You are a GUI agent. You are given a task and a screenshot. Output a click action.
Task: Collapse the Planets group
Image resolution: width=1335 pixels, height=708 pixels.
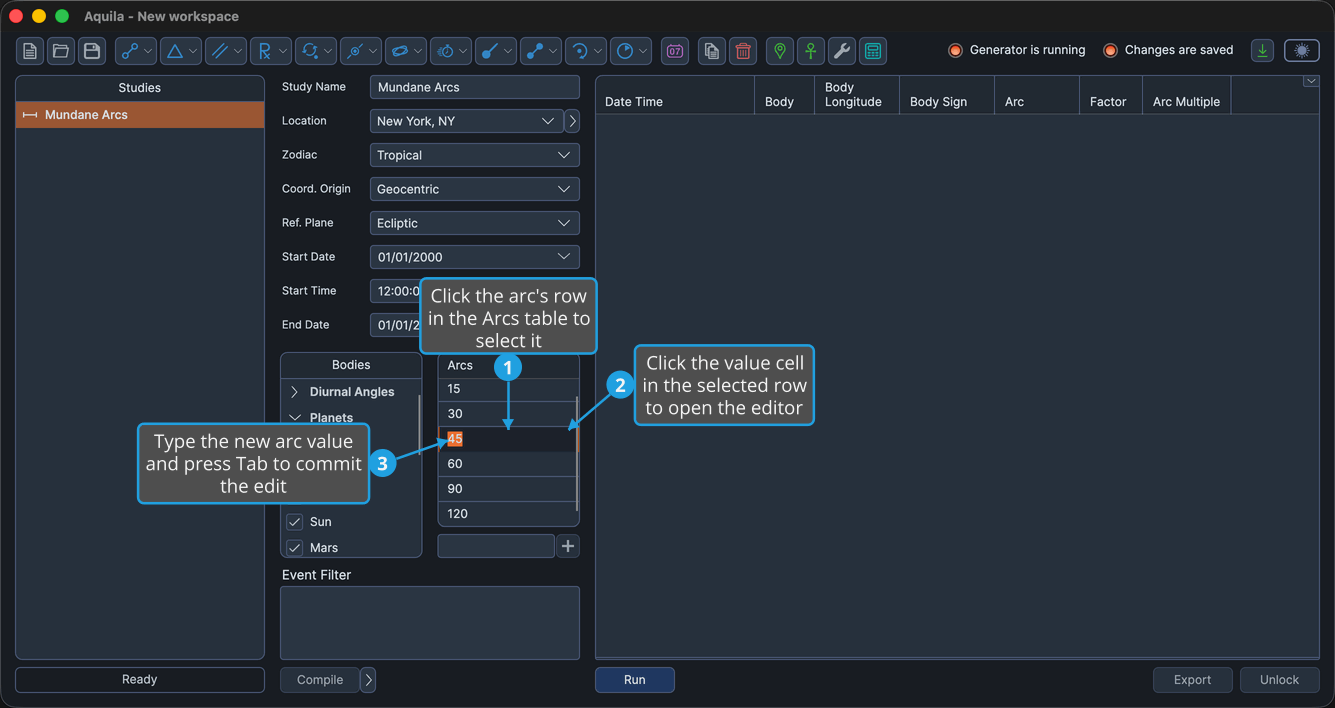(294, 418)
